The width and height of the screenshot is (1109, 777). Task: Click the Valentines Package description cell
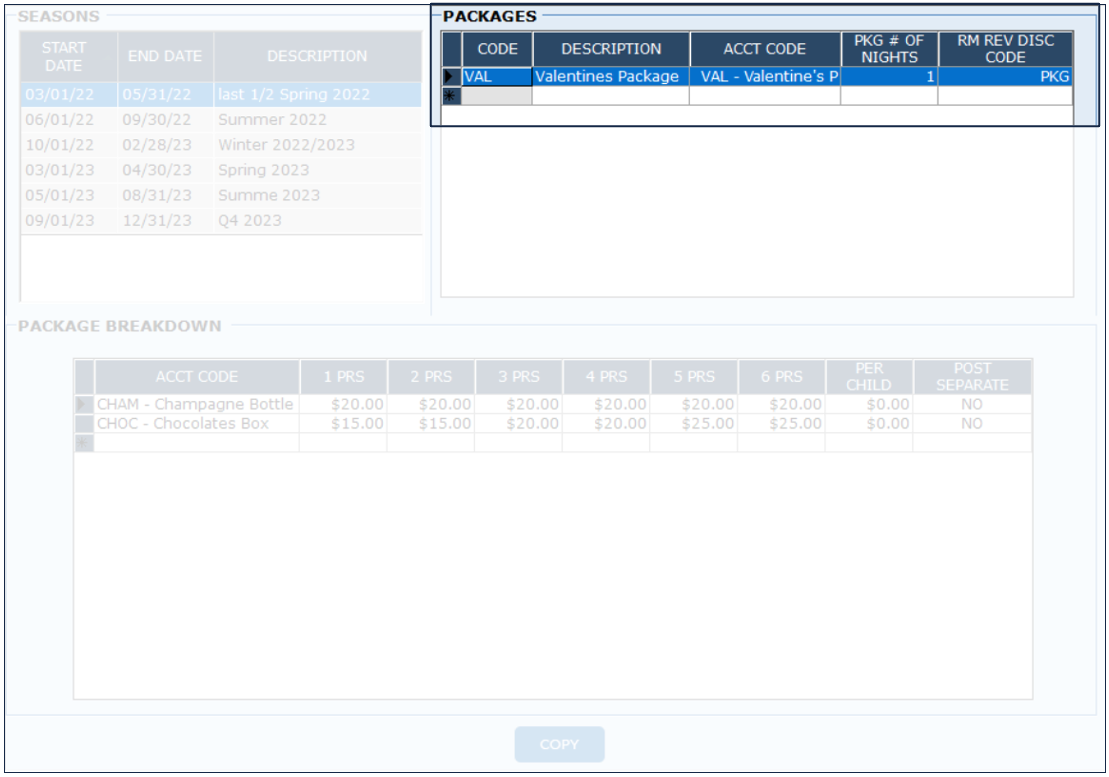pyautogui.click(x=610, y=77)
